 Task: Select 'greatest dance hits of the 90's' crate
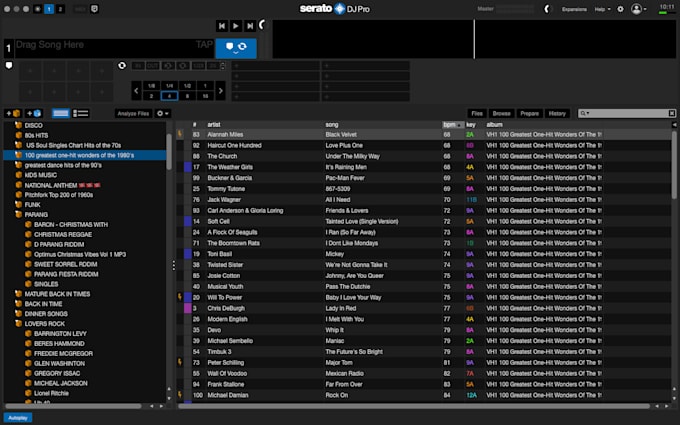coord(63,165)
